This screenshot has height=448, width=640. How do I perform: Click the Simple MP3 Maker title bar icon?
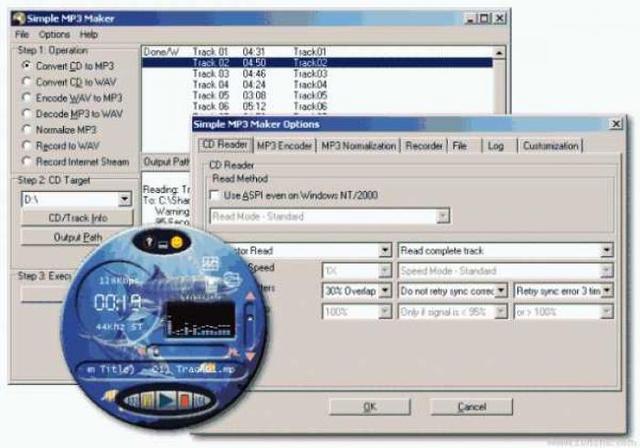point(18,18)
